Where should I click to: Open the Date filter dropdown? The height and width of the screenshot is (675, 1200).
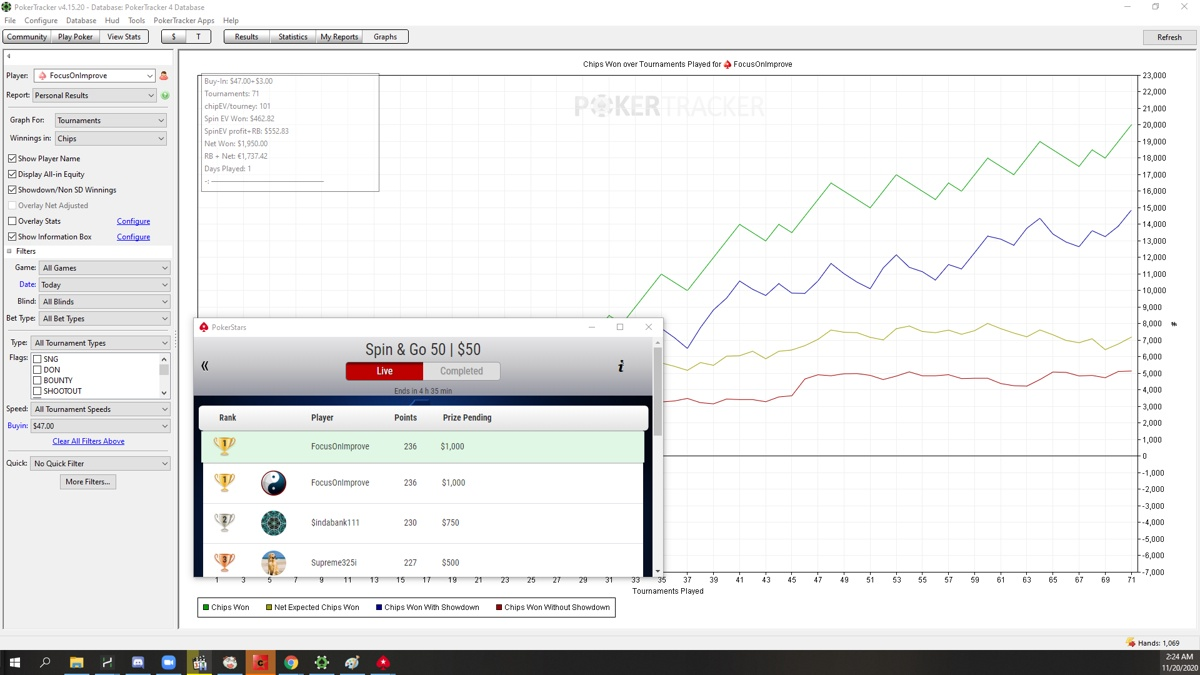105,285
